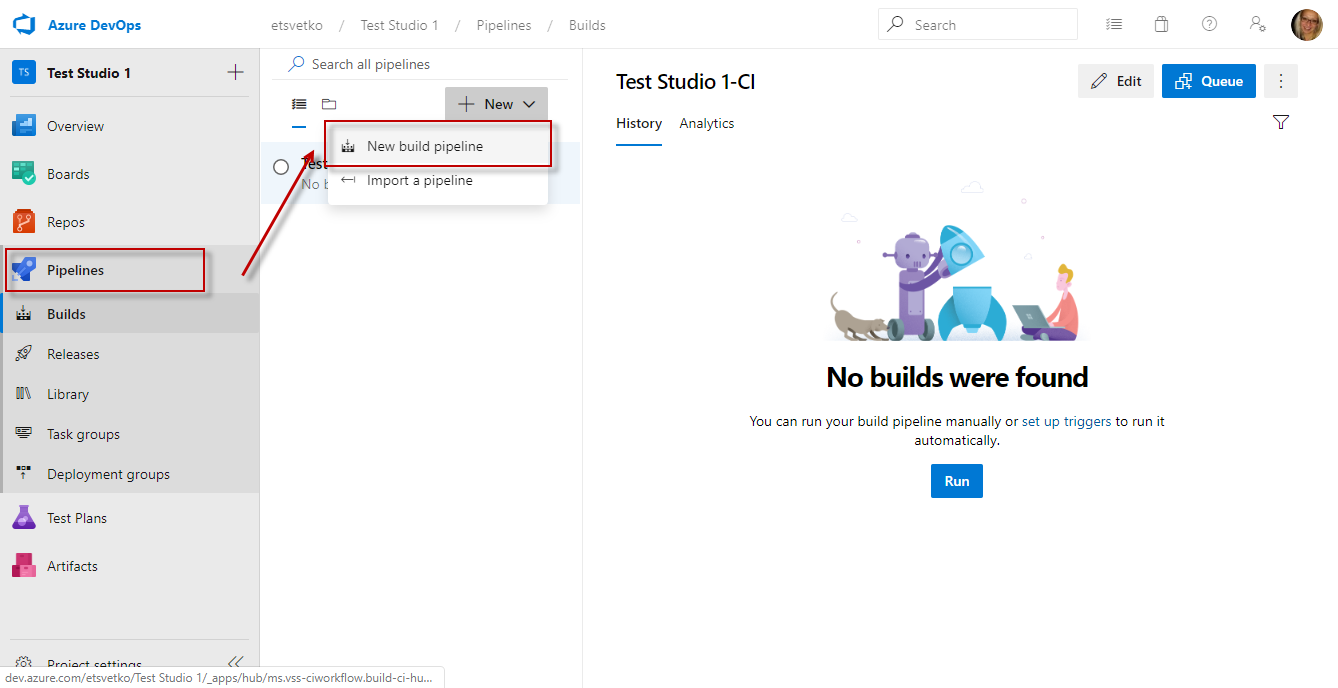Open the Marketplace shopping bag icon
The image size is (1338, 688).
[1161, 25]
